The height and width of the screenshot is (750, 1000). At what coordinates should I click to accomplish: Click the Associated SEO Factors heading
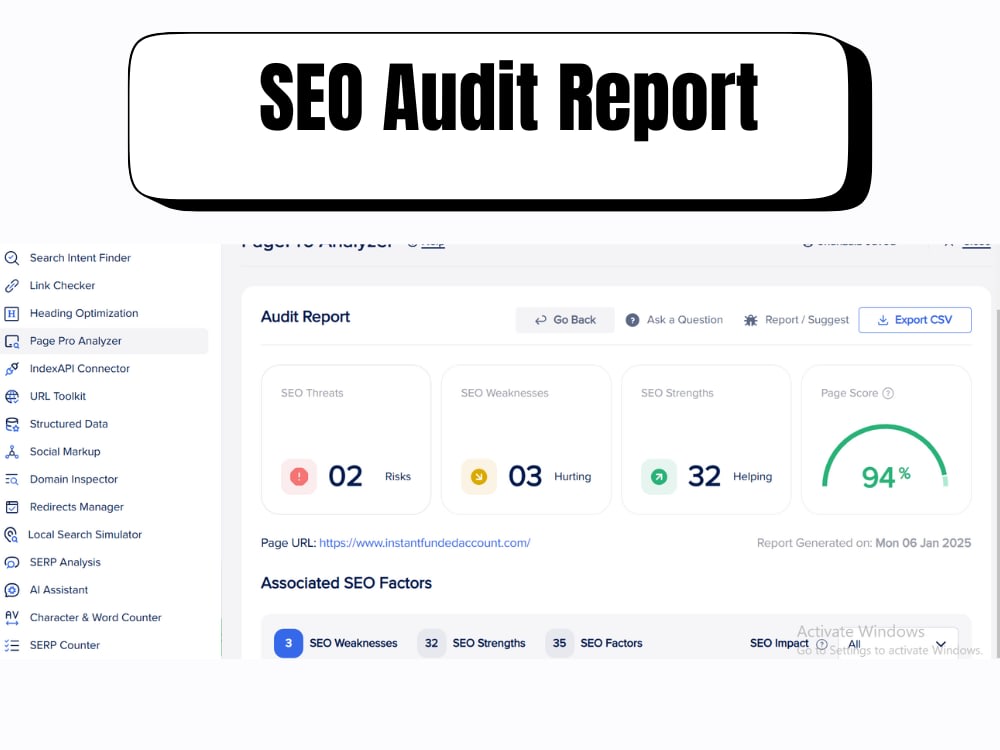346,584
